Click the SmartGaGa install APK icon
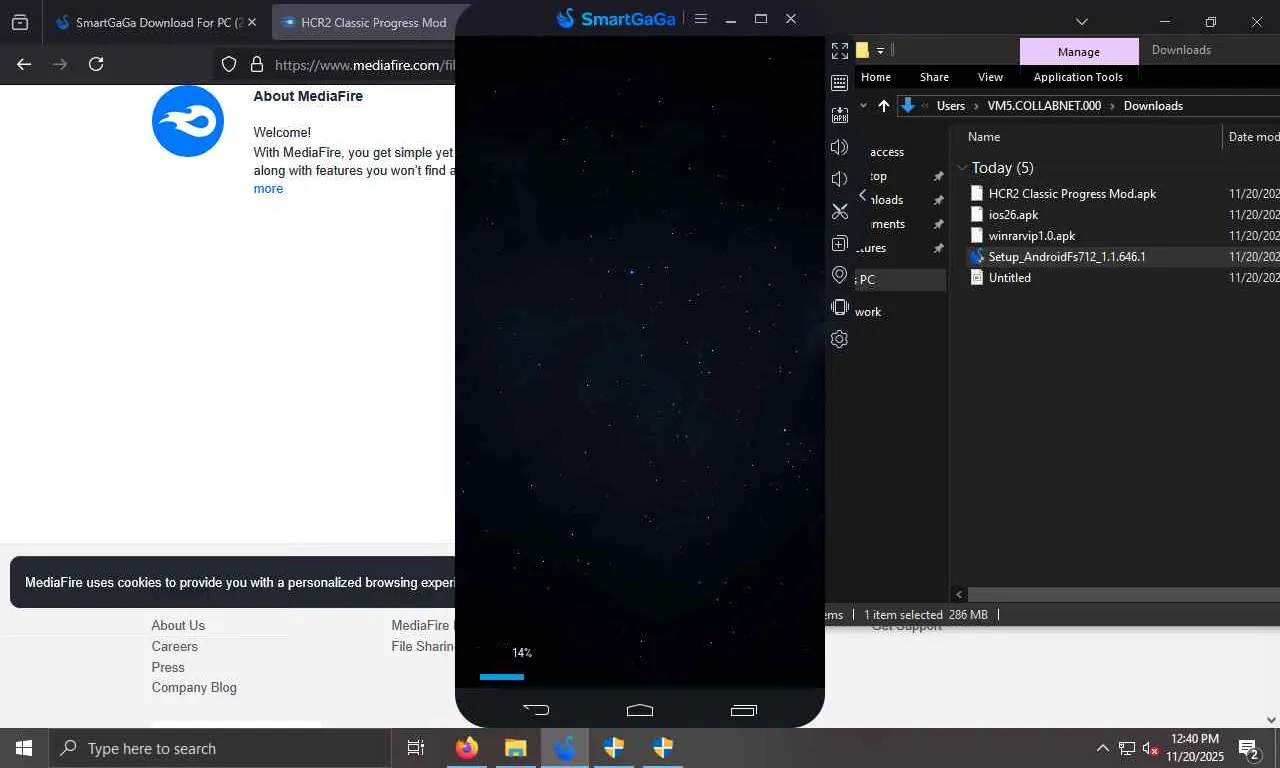The height and width of the screenshot is (768, 1280). click(840, 115)
